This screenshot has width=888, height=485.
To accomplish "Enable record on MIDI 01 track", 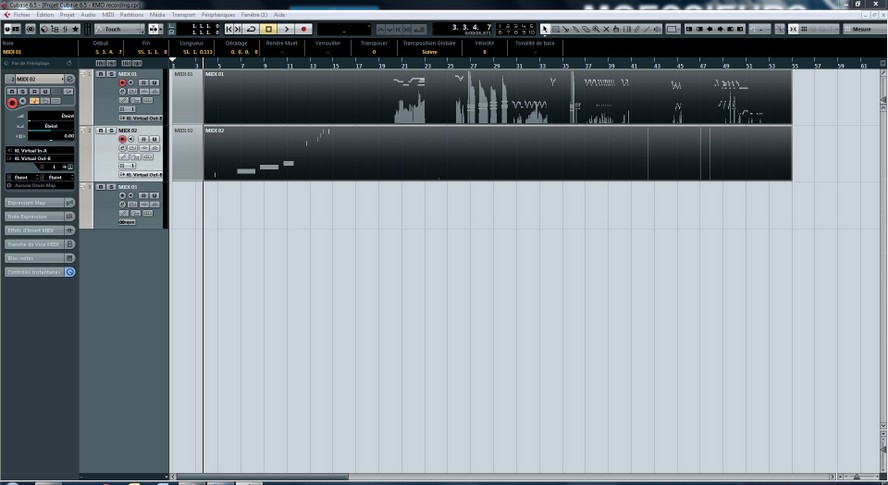I will coord(123,82).
